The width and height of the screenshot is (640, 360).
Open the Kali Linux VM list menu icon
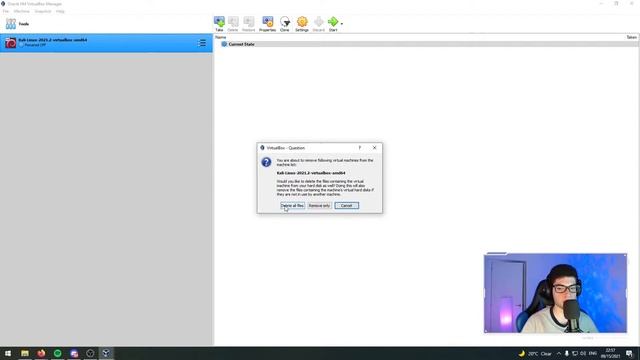click(x=202, y=43)
